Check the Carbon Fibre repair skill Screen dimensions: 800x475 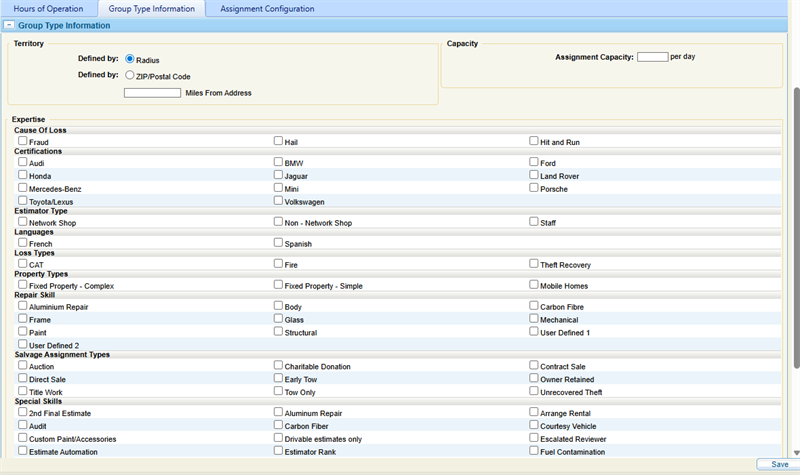(x=534, y=306)
